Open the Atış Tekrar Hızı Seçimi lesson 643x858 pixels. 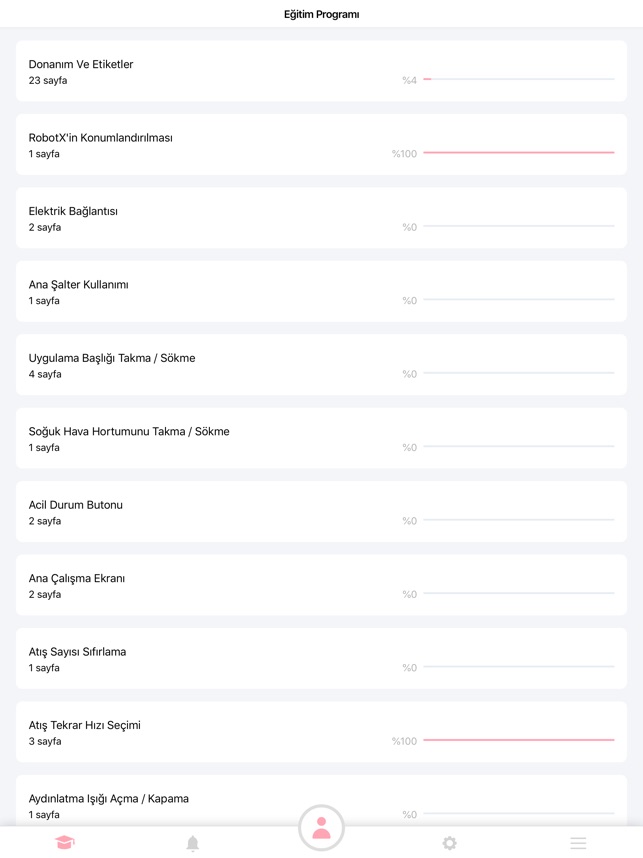[x=321, y=731]
